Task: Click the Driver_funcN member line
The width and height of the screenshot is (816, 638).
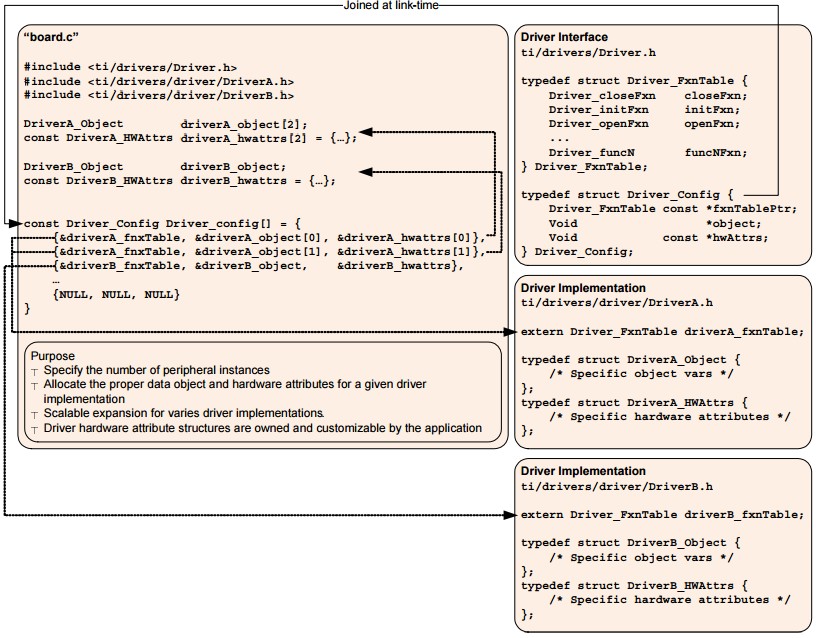Action: pos(648,152)
